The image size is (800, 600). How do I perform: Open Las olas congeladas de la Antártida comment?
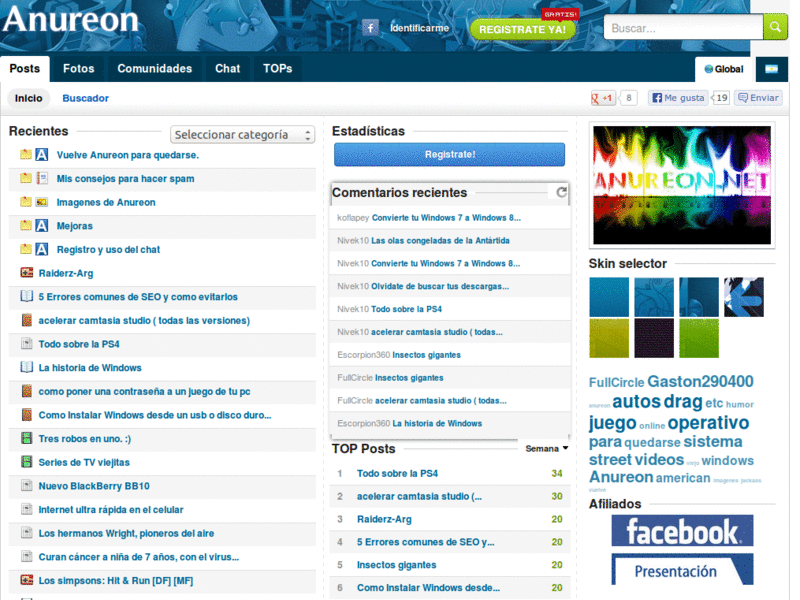(x=440, y=240)
